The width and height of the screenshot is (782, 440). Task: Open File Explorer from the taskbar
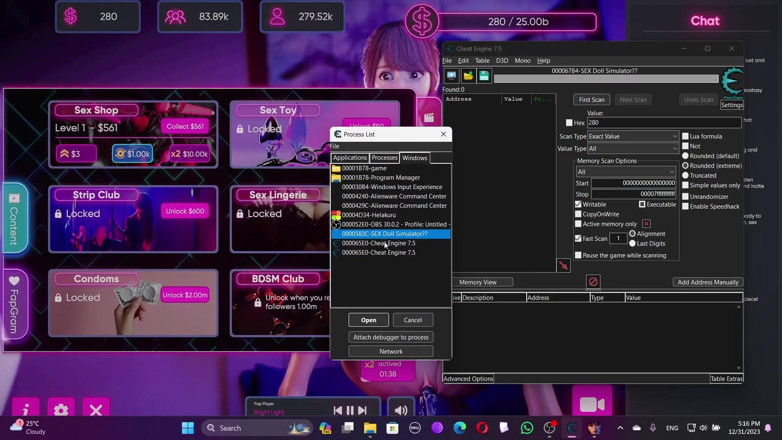point(370,428)
